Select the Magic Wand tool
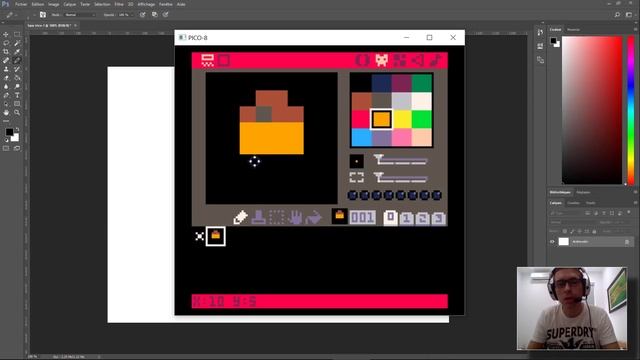Viewport: 640px width, 360px height. [17, 43]
